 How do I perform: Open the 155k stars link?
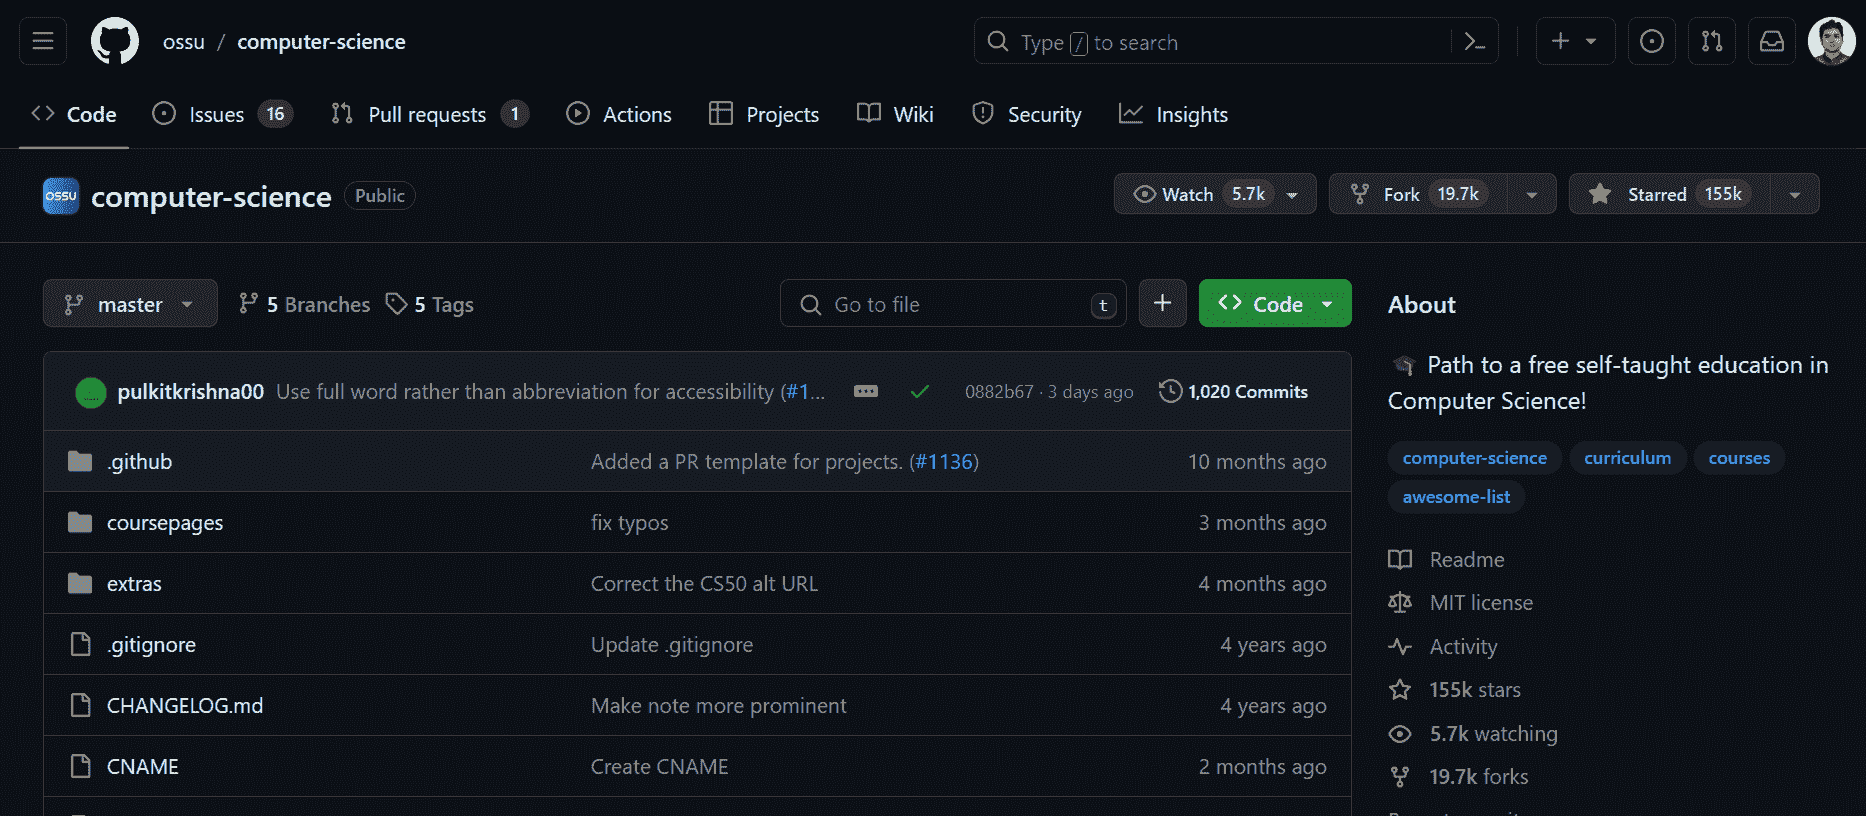point(1455,690)
